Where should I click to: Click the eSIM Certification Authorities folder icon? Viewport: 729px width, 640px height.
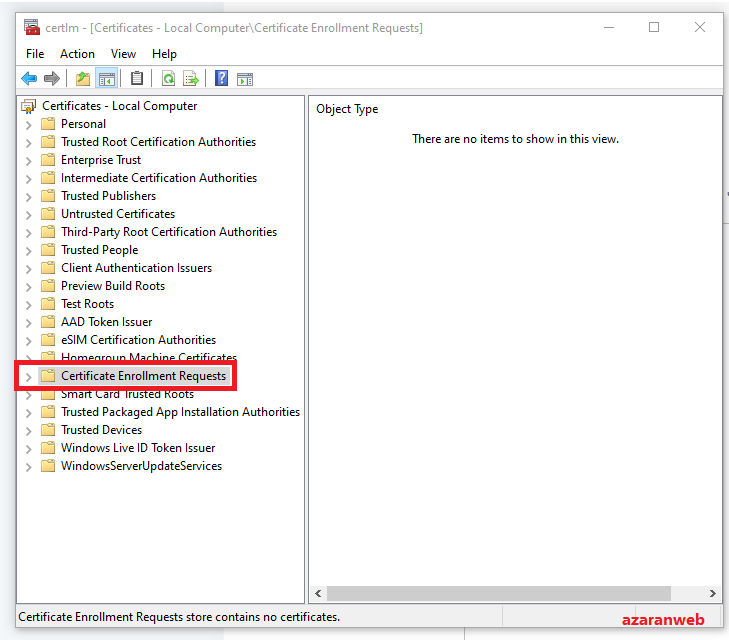click(48, 340)
